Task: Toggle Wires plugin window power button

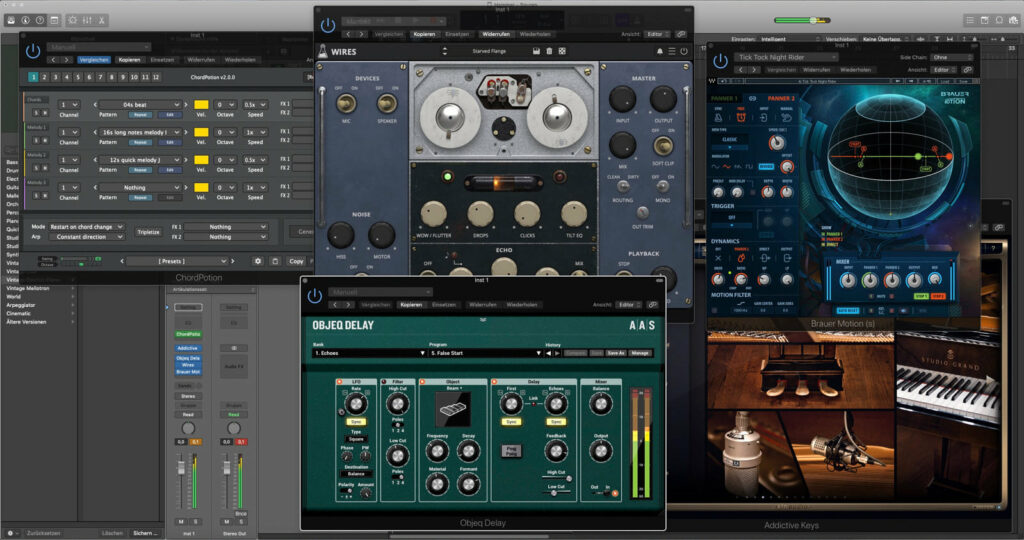Action: pos(328,25)
